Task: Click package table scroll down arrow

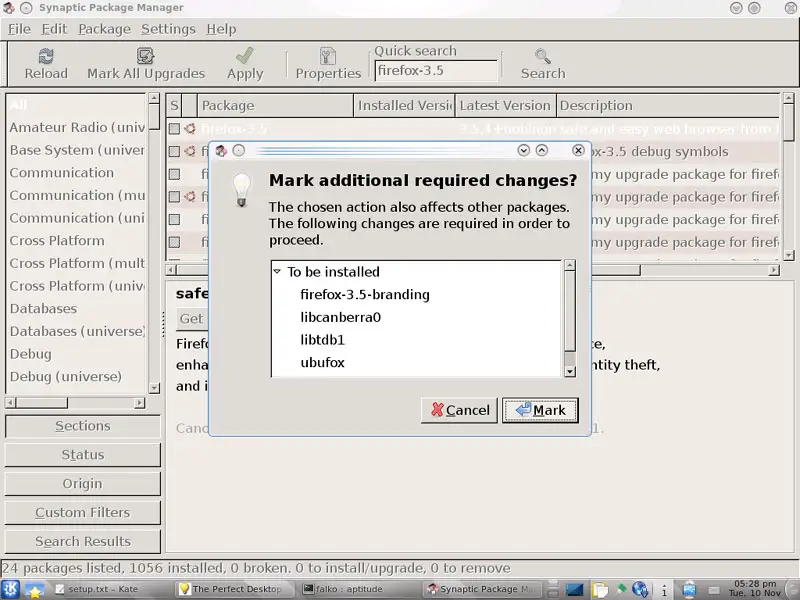Action: pyautogui.click(x=788, y=255)
